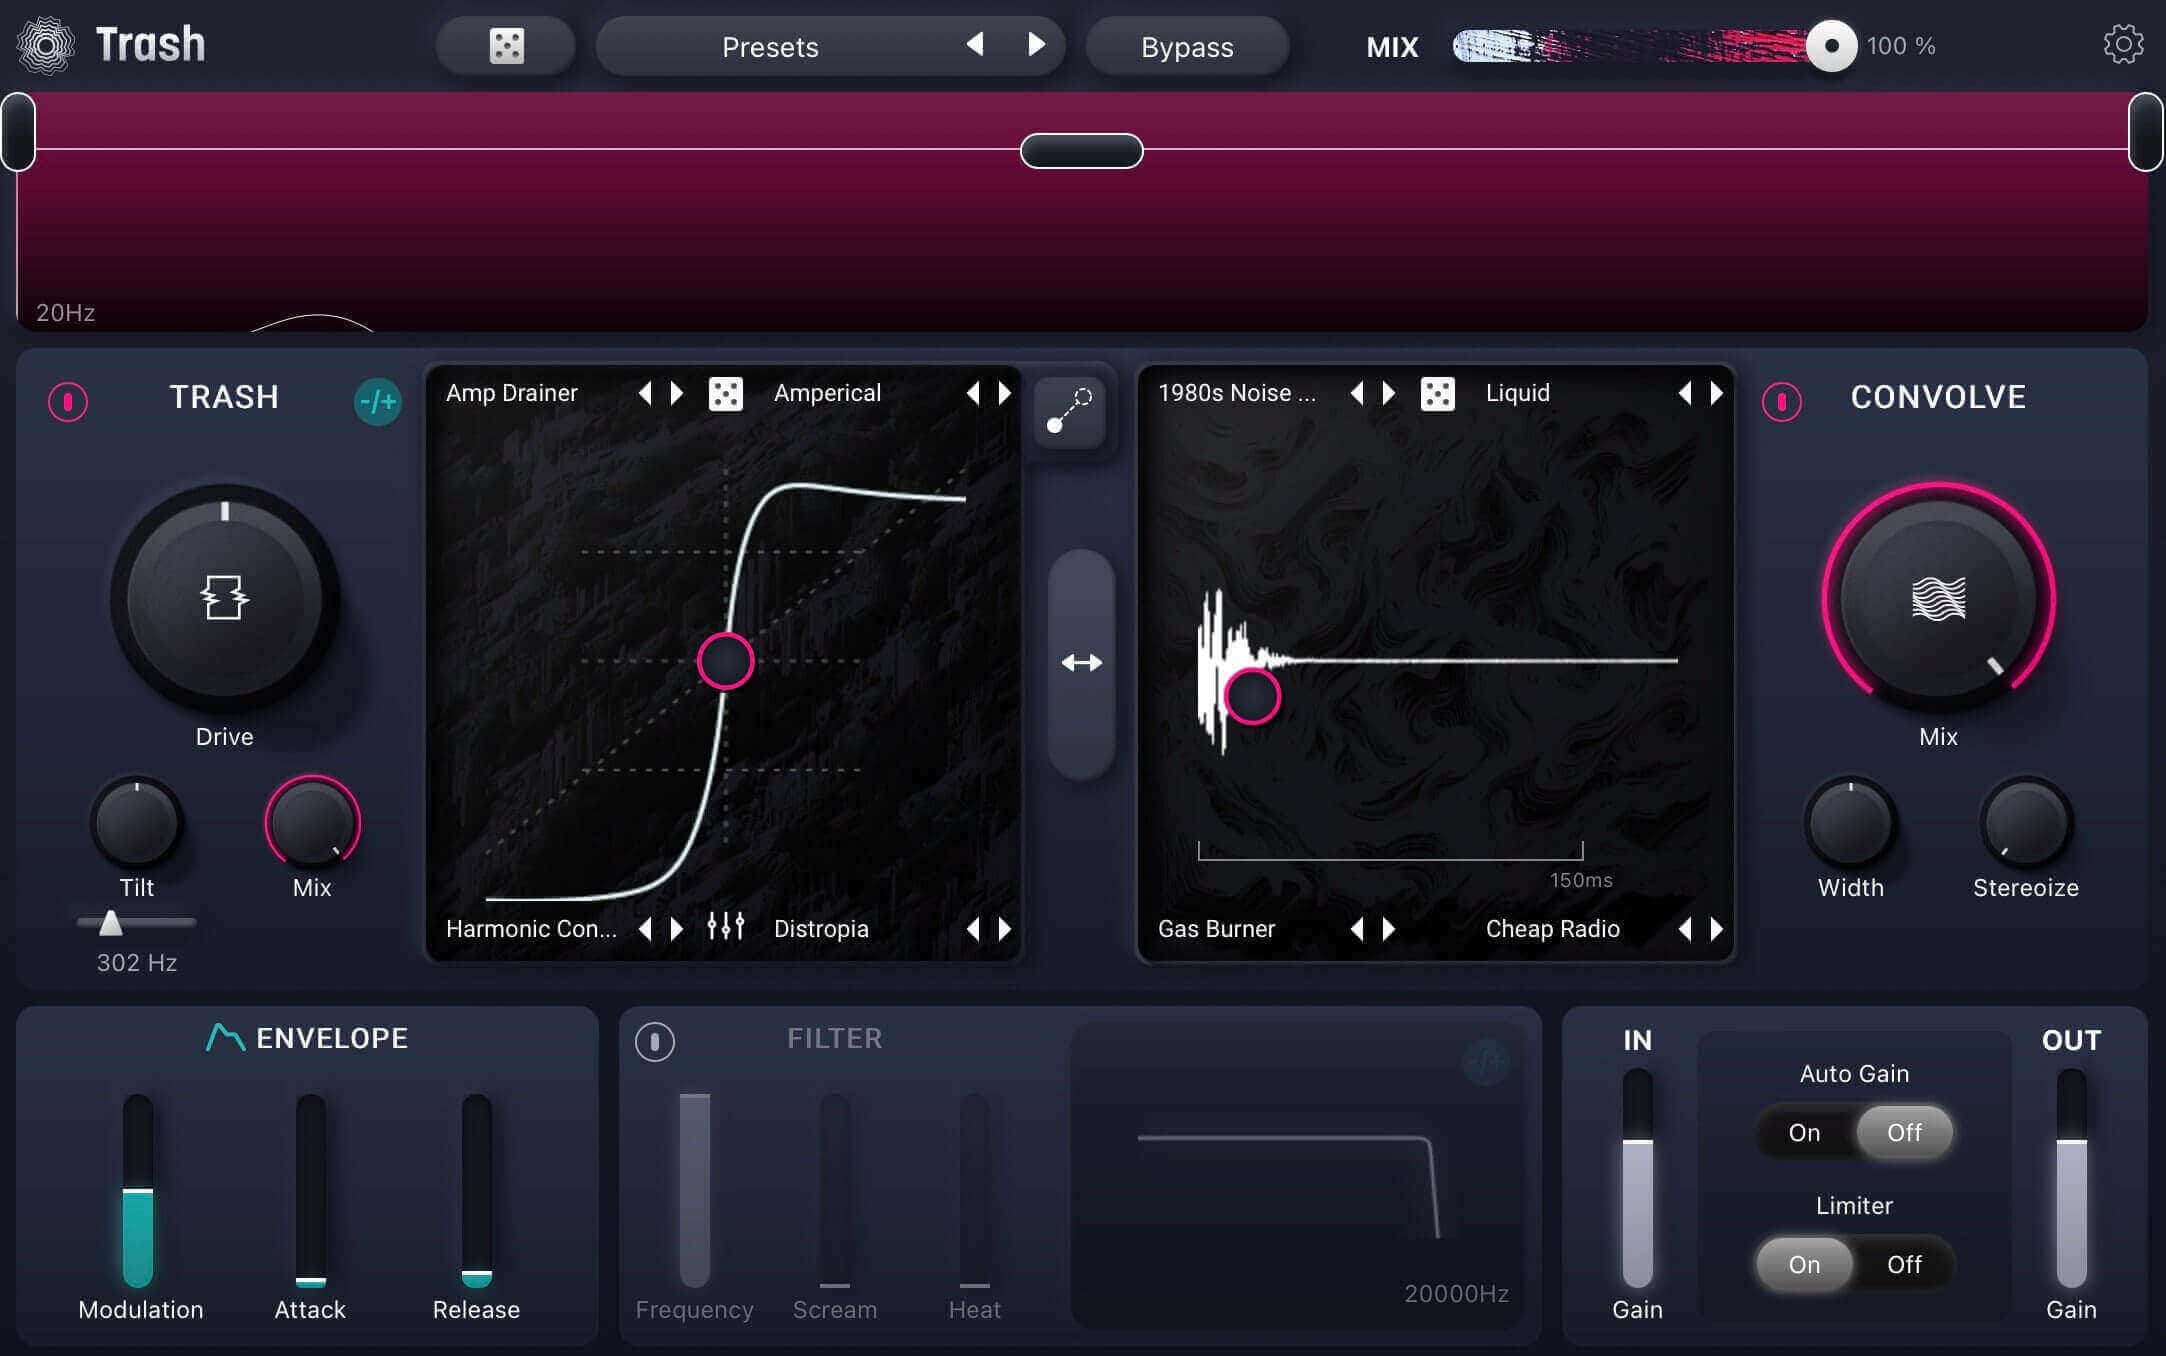Open the 1980s Noise impulse list

1237,393
